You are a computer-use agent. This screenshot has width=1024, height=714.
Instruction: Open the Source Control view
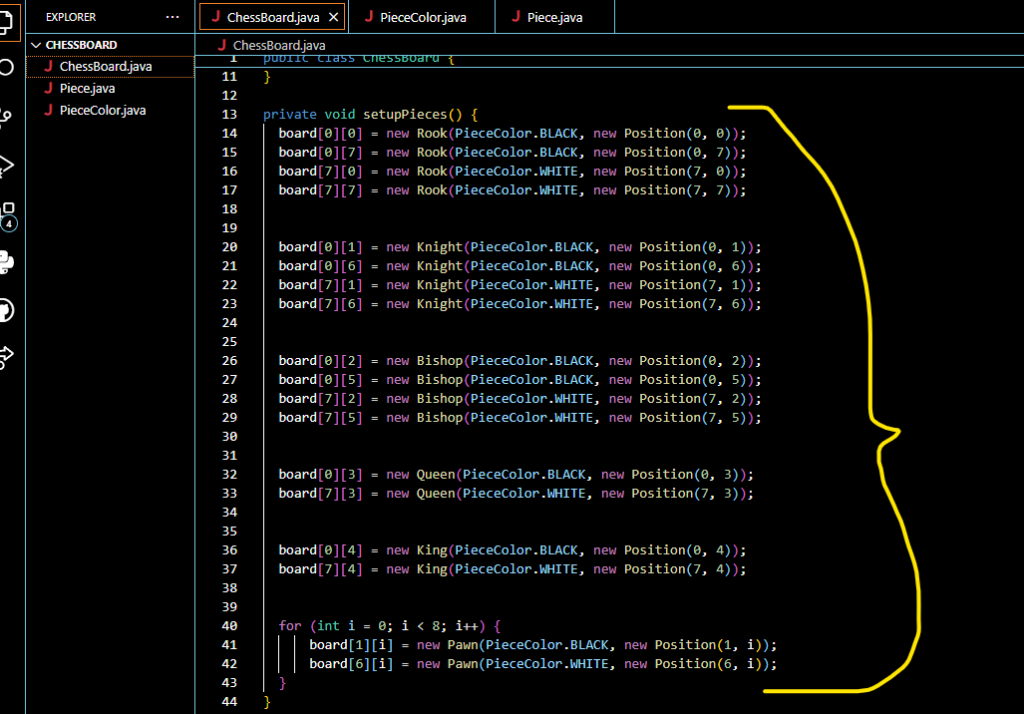pyautogui.click(x=6, y=116)
